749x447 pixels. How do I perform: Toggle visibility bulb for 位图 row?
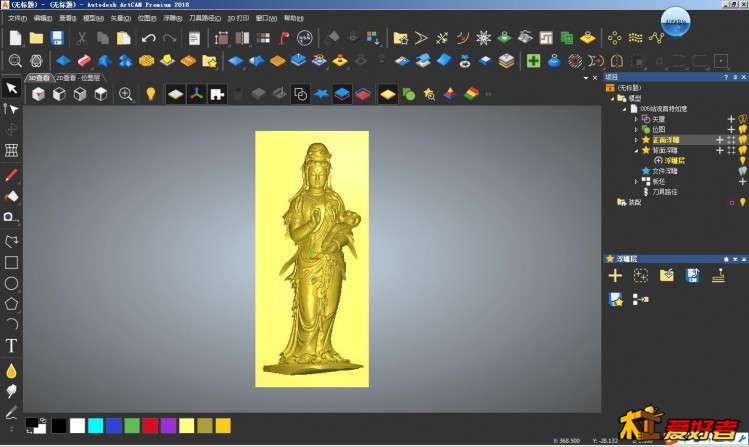pos(743,129)
